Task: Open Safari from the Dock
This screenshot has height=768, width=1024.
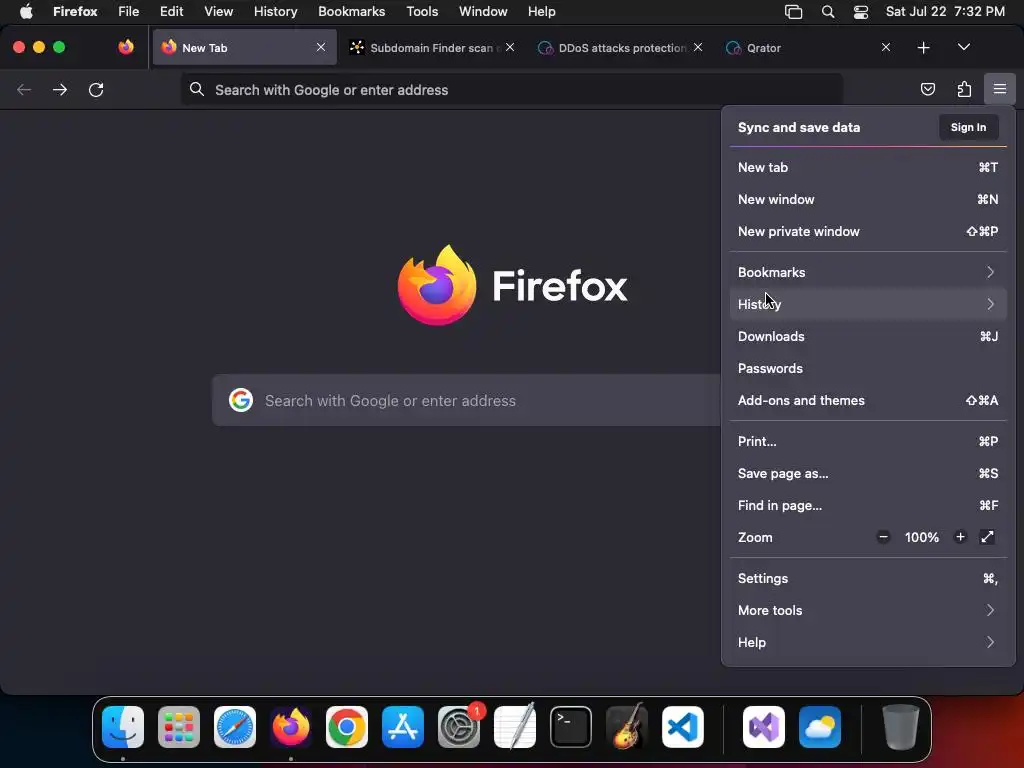Action: coord(235,727)
